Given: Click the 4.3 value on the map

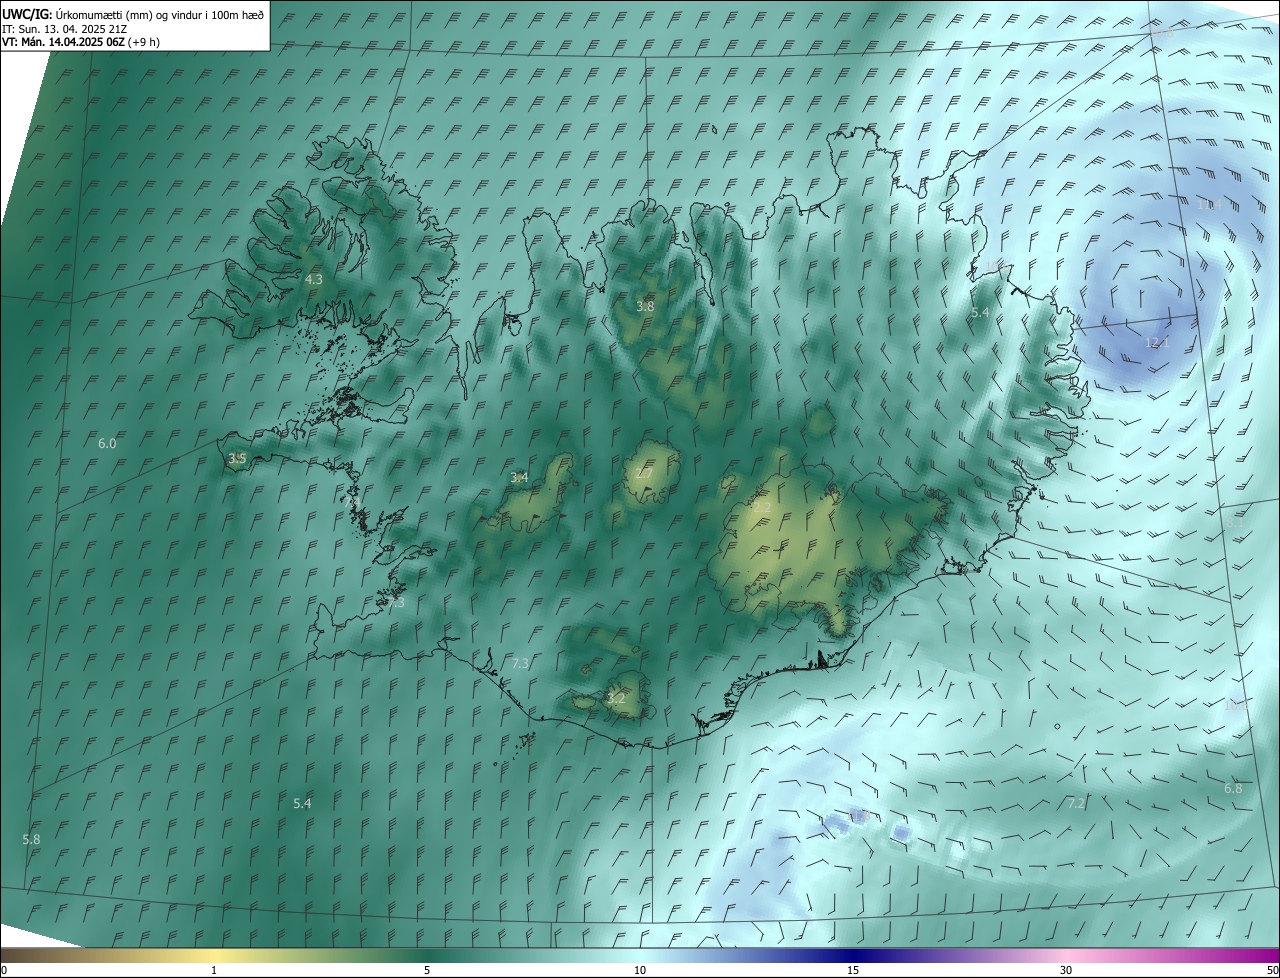Looking at the screenshot, I should pos(314,280).
